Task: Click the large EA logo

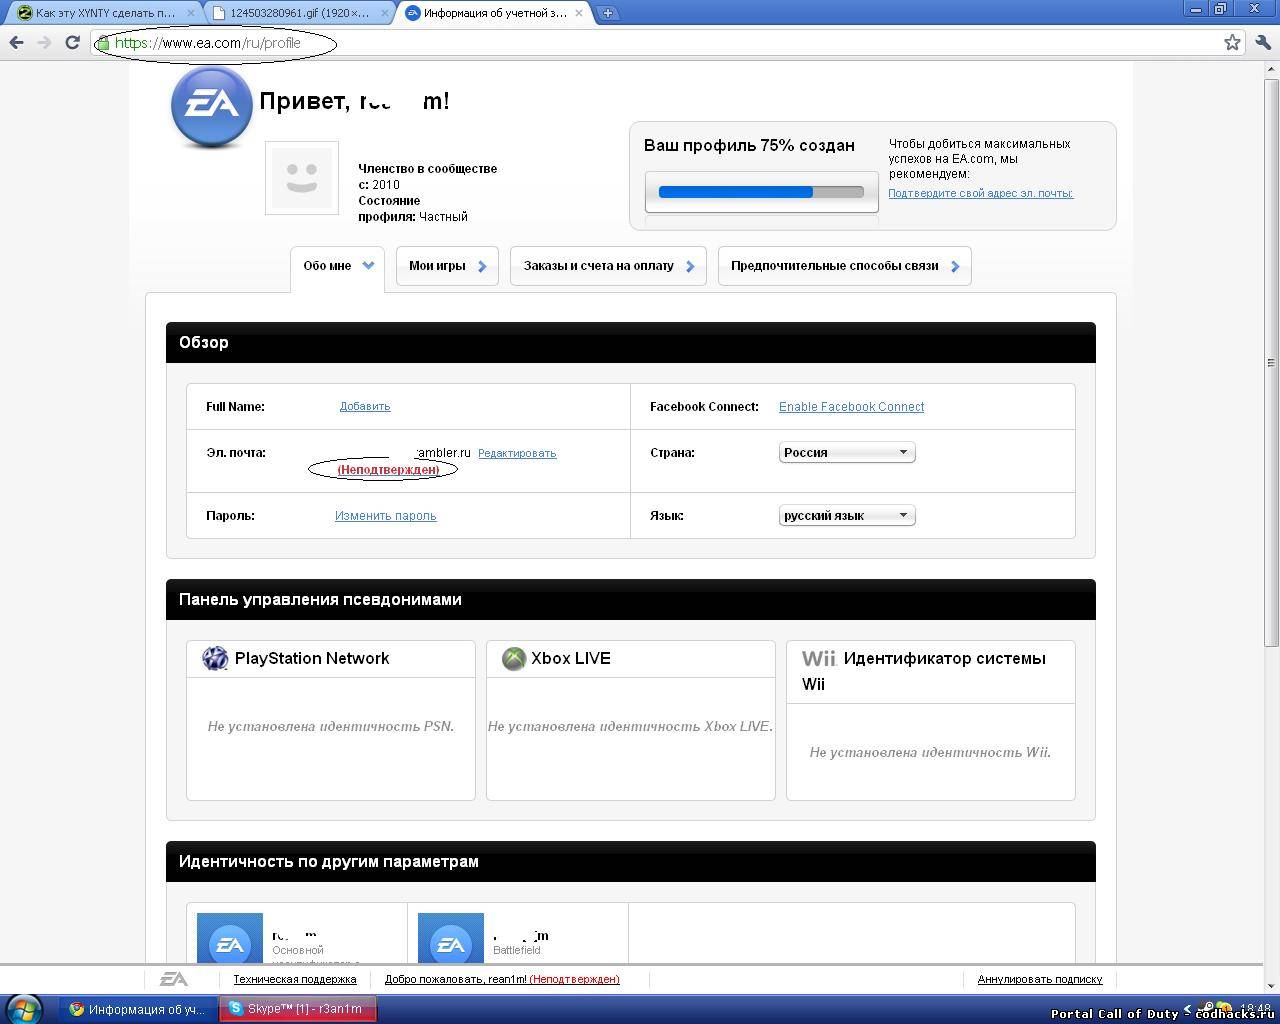Action: (x=212, y=106)
